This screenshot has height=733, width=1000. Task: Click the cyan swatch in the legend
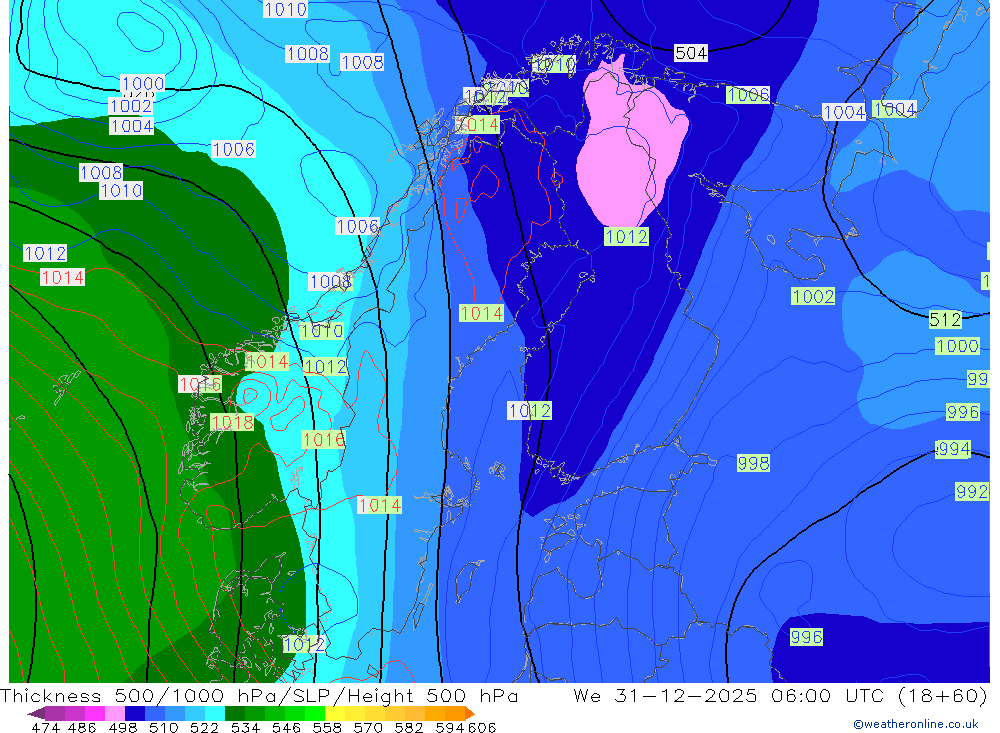[x=215, y=713]
